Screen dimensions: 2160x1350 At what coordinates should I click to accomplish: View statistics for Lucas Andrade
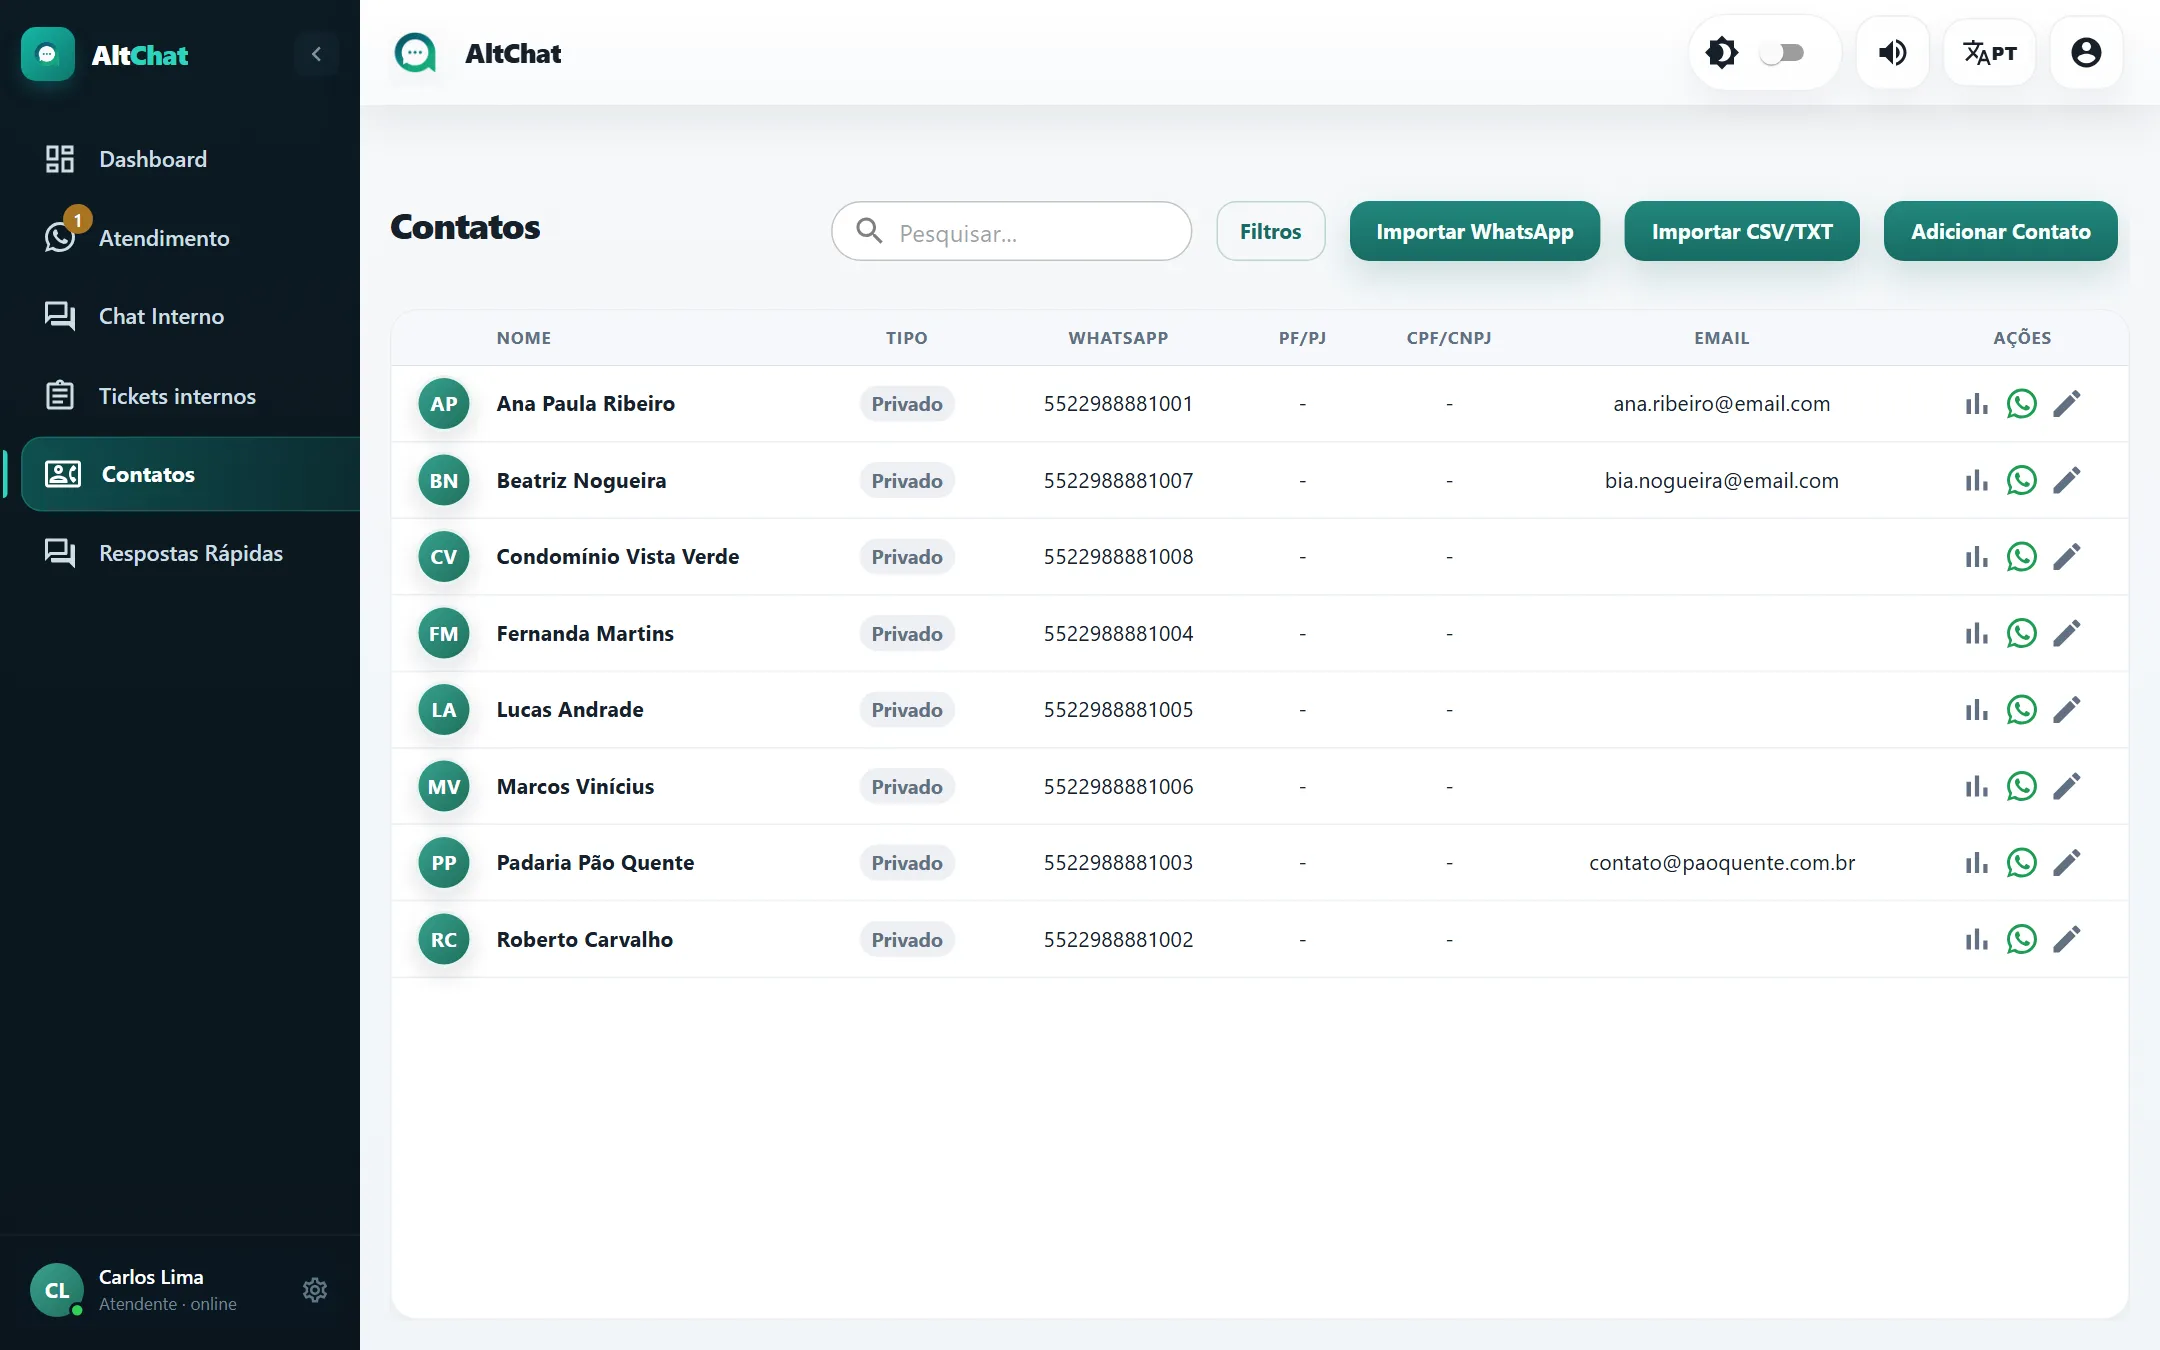(1976, 710)
